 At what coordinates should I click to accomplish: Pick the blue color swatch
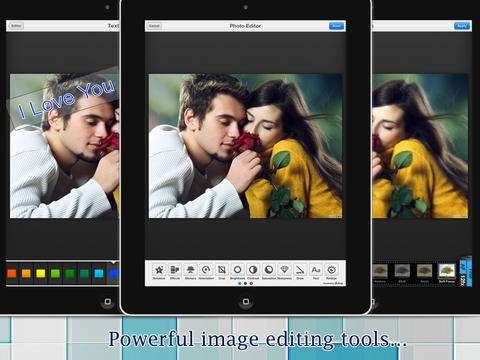click(x=113, y=274)
